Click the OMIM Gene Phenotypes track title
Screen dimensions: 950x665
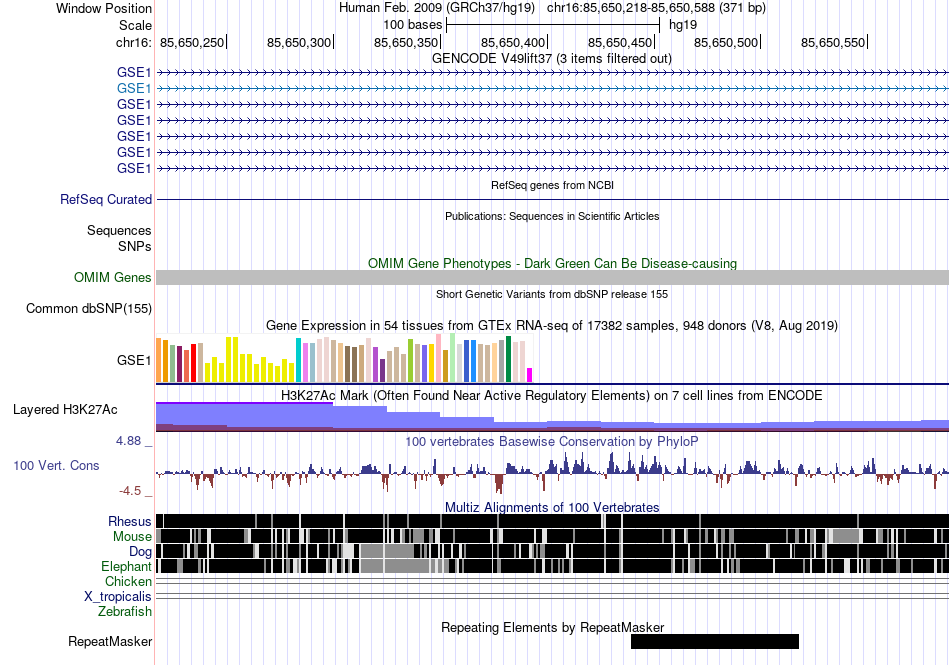click(553, 263)
